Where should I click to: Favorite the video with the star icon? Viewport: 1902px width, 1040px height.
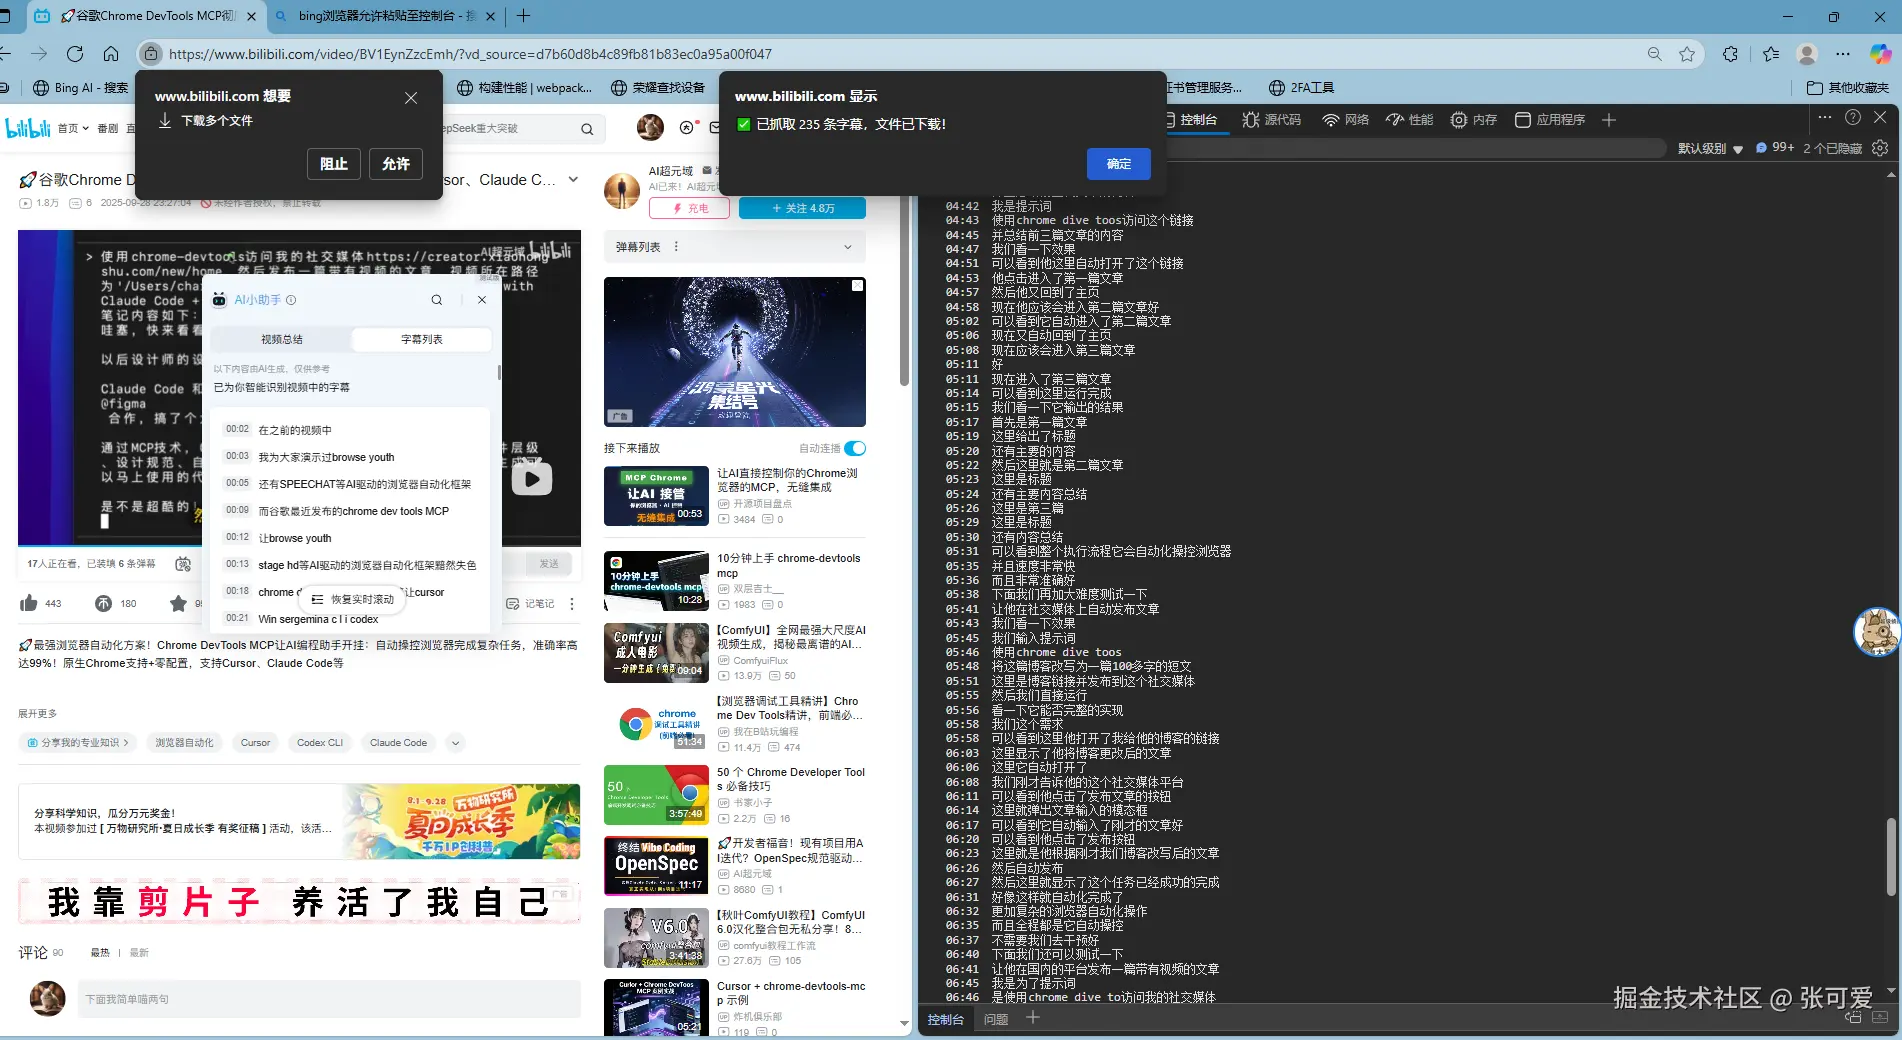(x=178, y=603)
